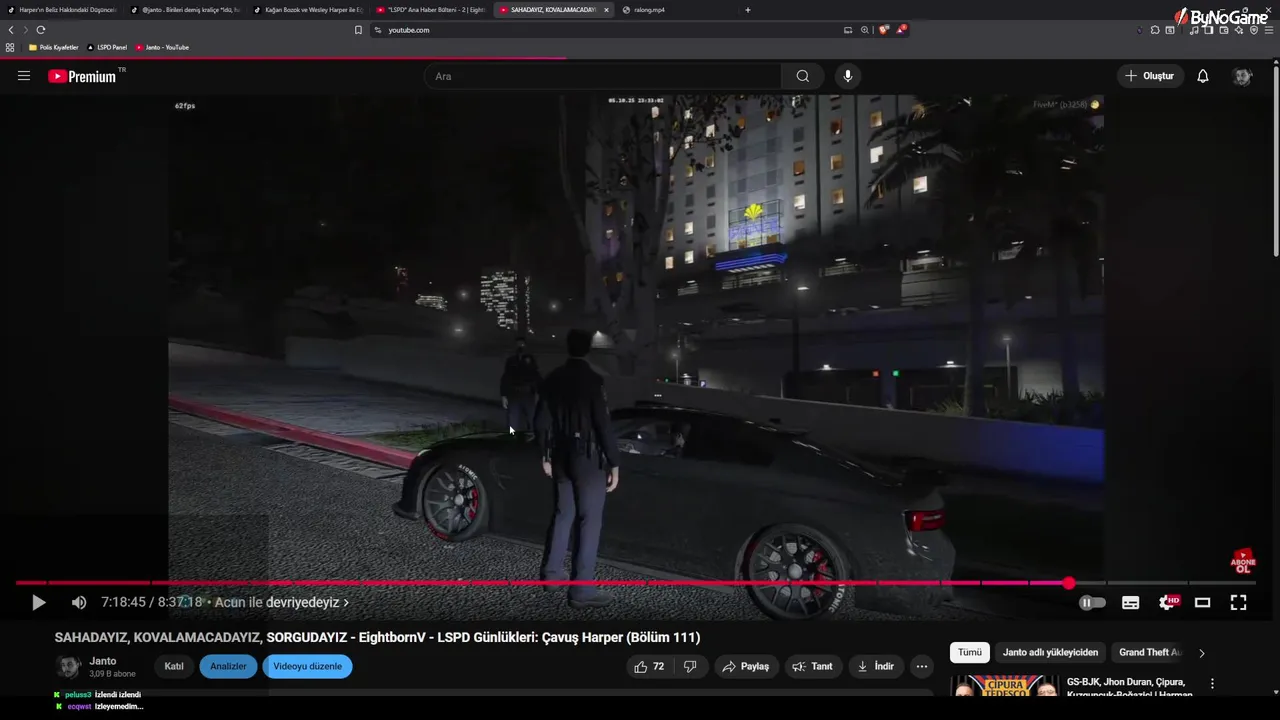Start voice search with microphone icon
Viewport: 1280px width, 720px height.
pos(848,76)
